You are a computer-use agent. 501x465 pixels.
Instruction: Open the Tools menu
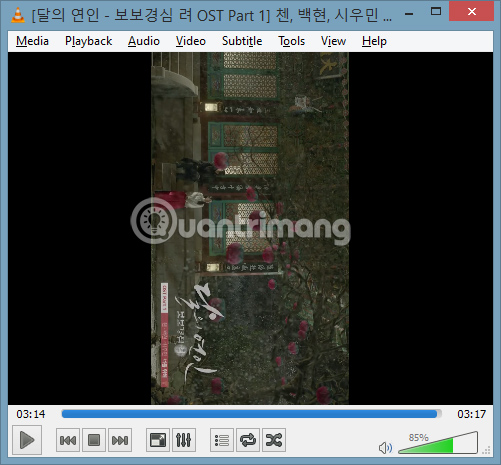292,41
